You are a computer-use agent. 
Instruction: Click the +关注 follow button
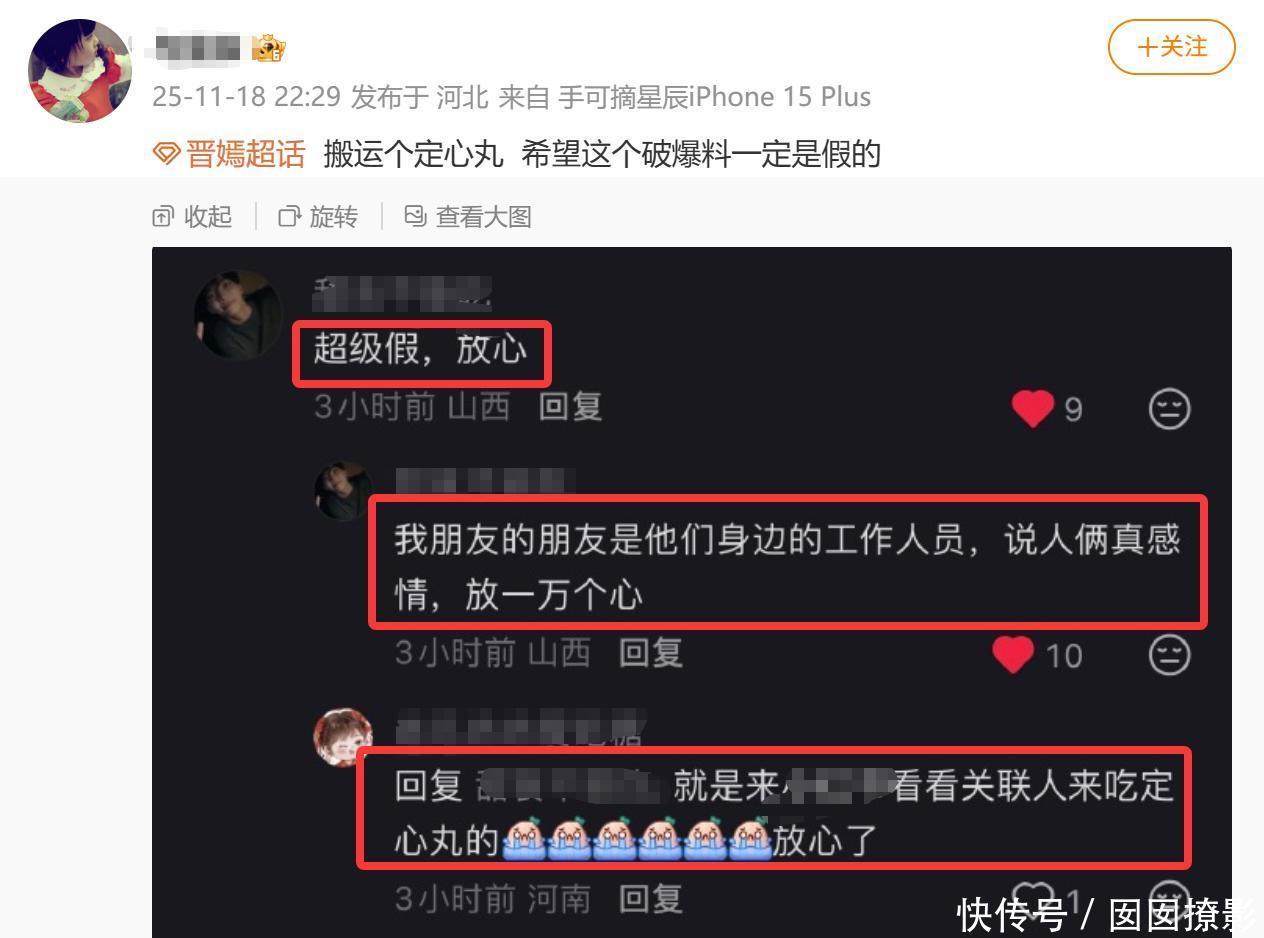(1171, 47)
